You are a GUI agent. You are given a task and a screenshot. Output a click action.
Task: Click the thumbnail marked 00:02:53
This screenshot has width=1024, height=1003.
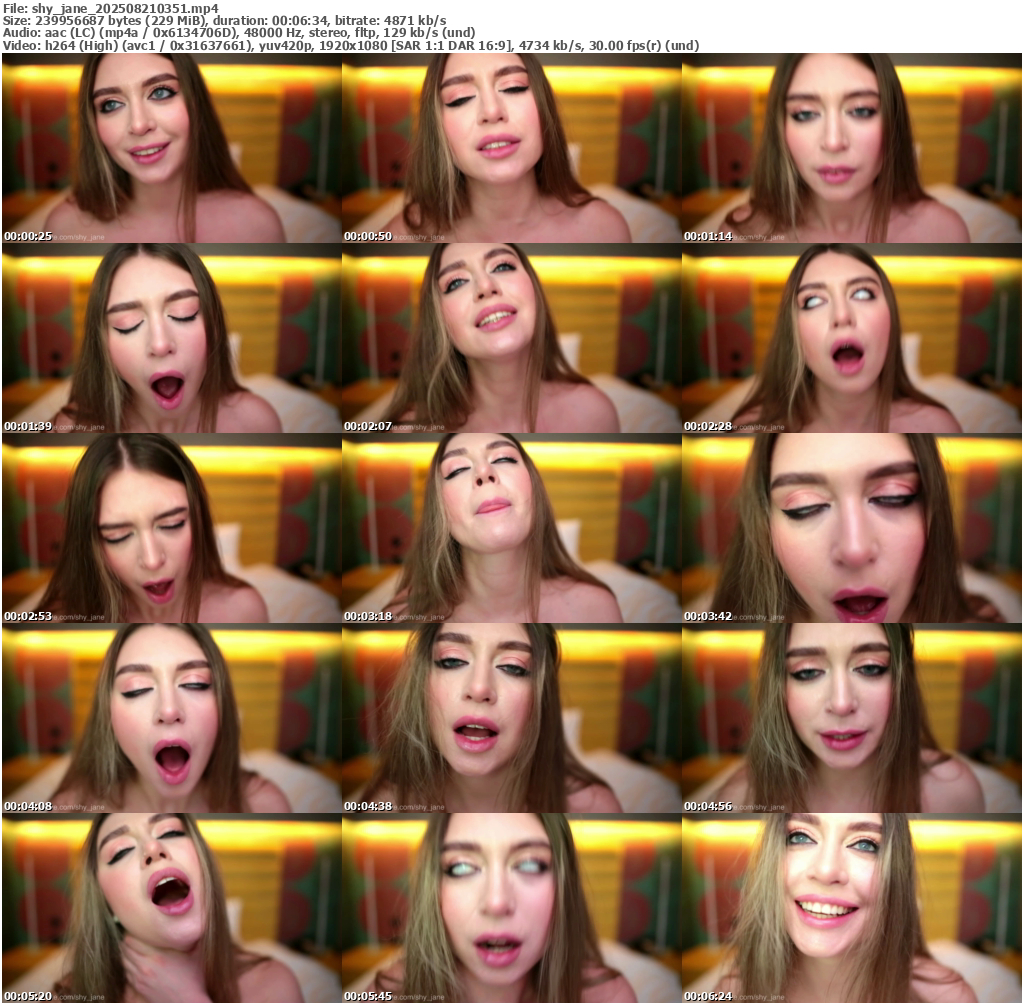171,528
